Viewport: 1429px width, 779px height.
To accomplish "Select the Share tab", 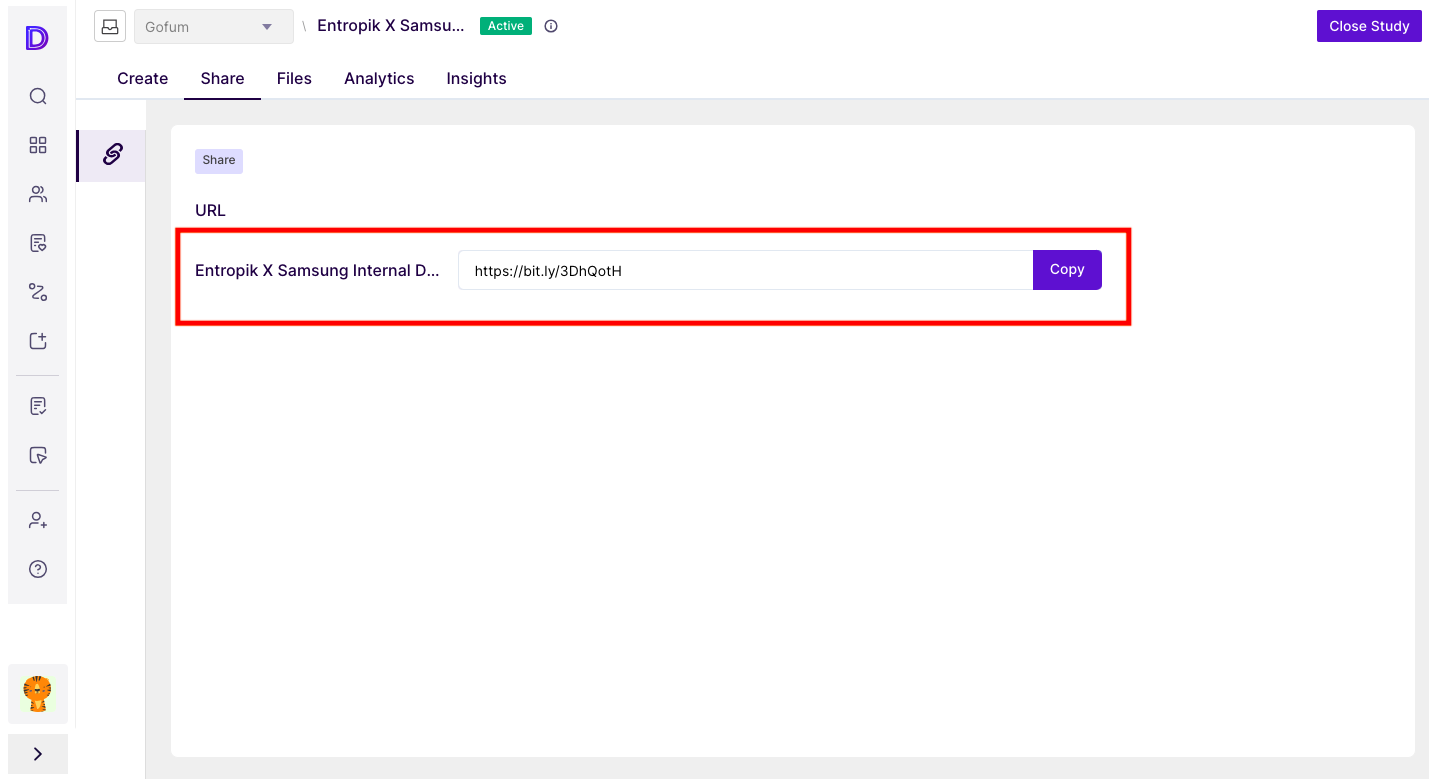I will click(222, 78).
